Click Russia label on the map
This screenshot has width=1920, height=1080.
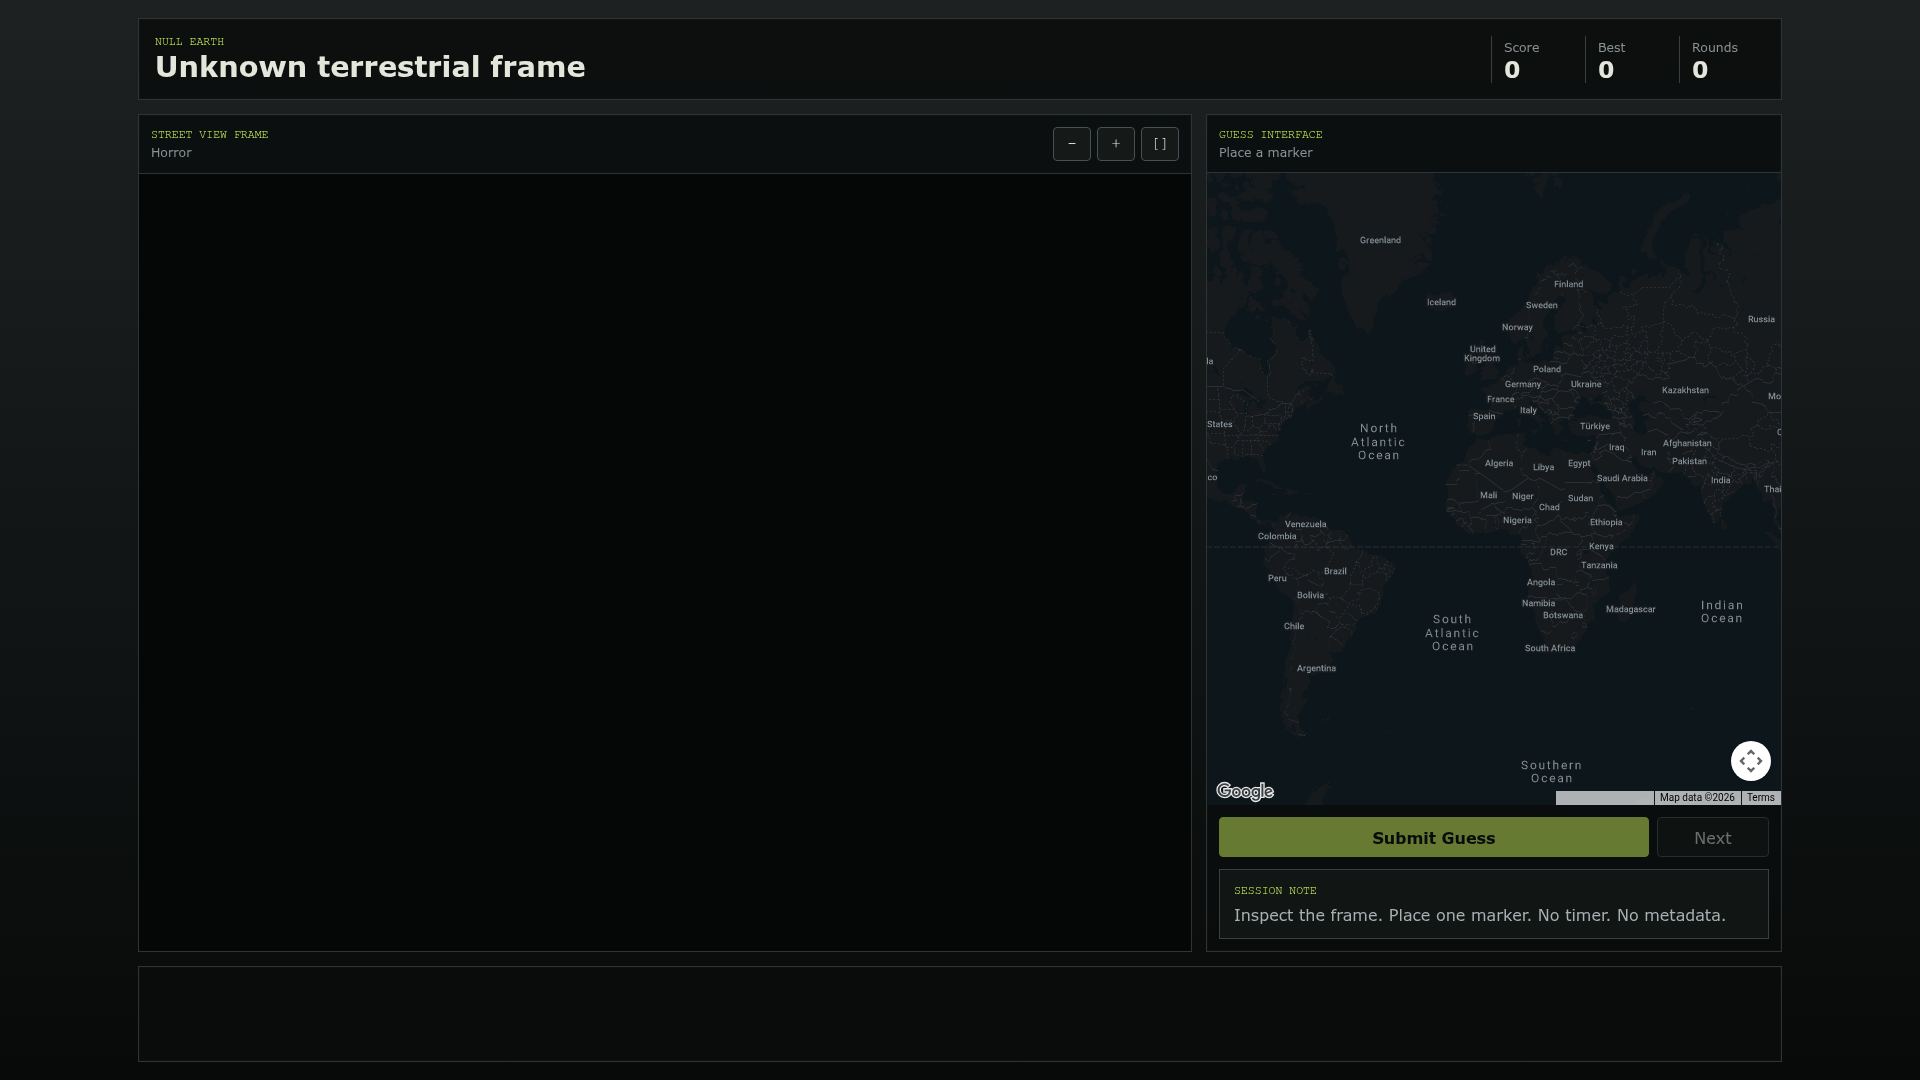pyautogui.click(x=1761, y=319)
